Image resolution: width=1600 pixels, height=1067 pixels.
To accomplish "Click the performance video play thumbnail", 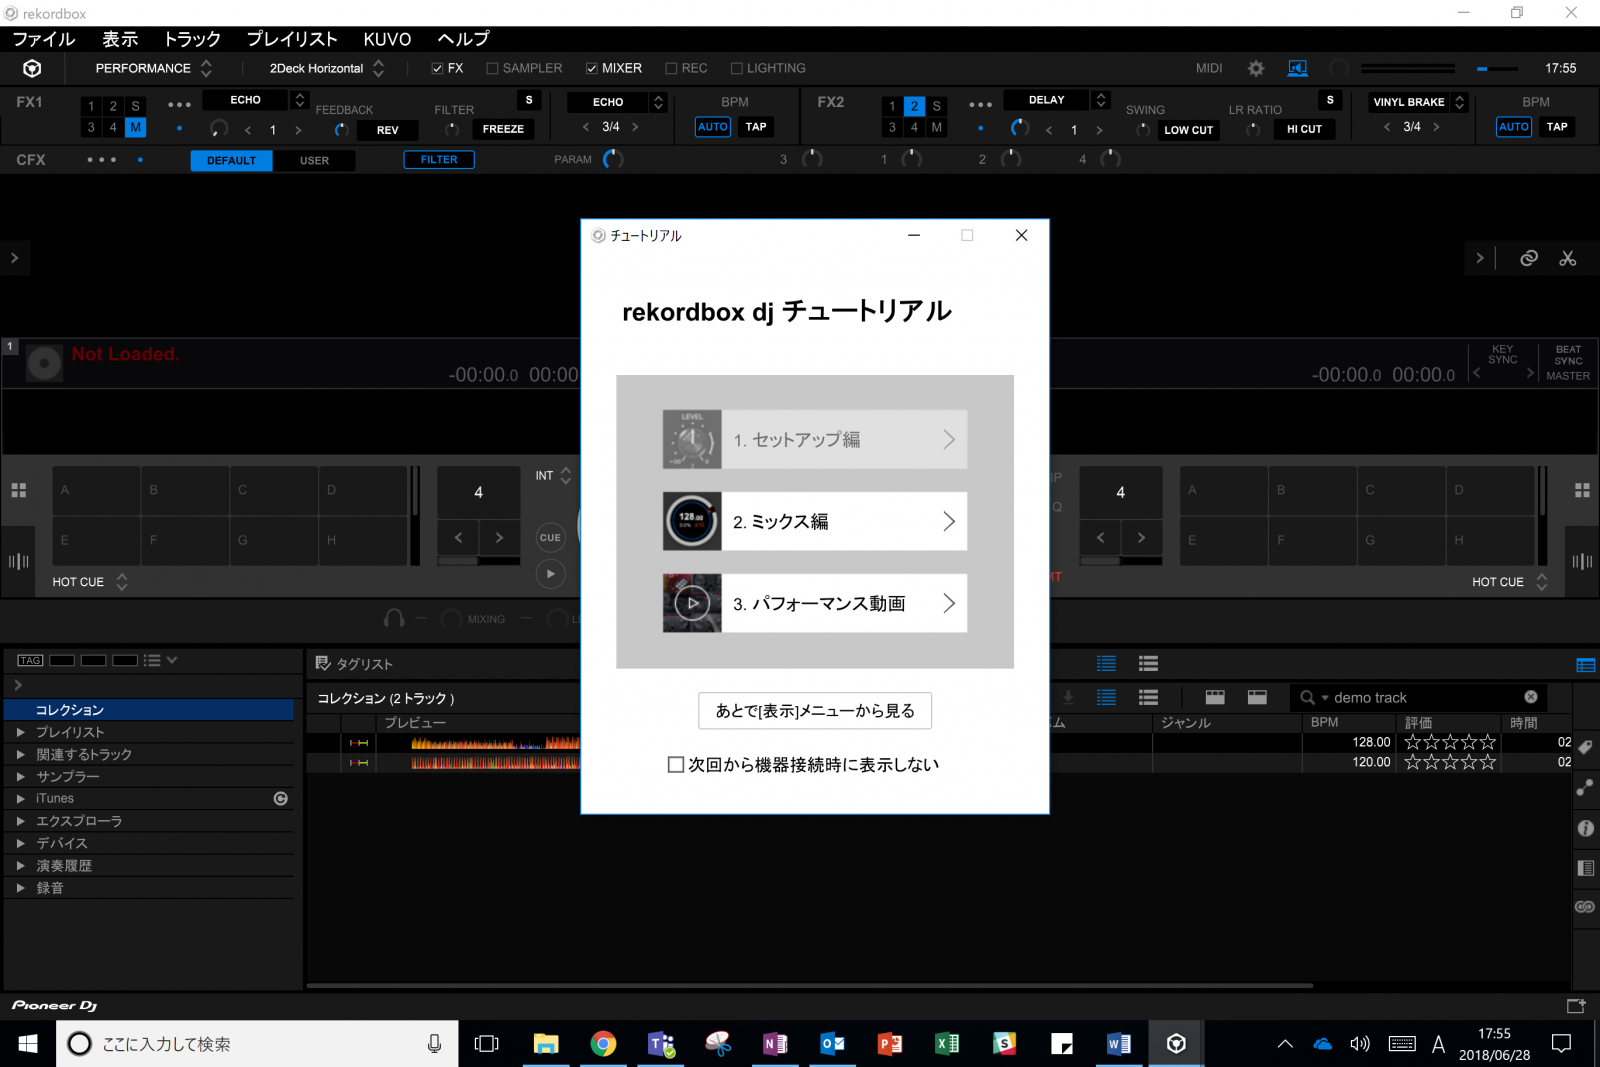I will coord(692,603).
